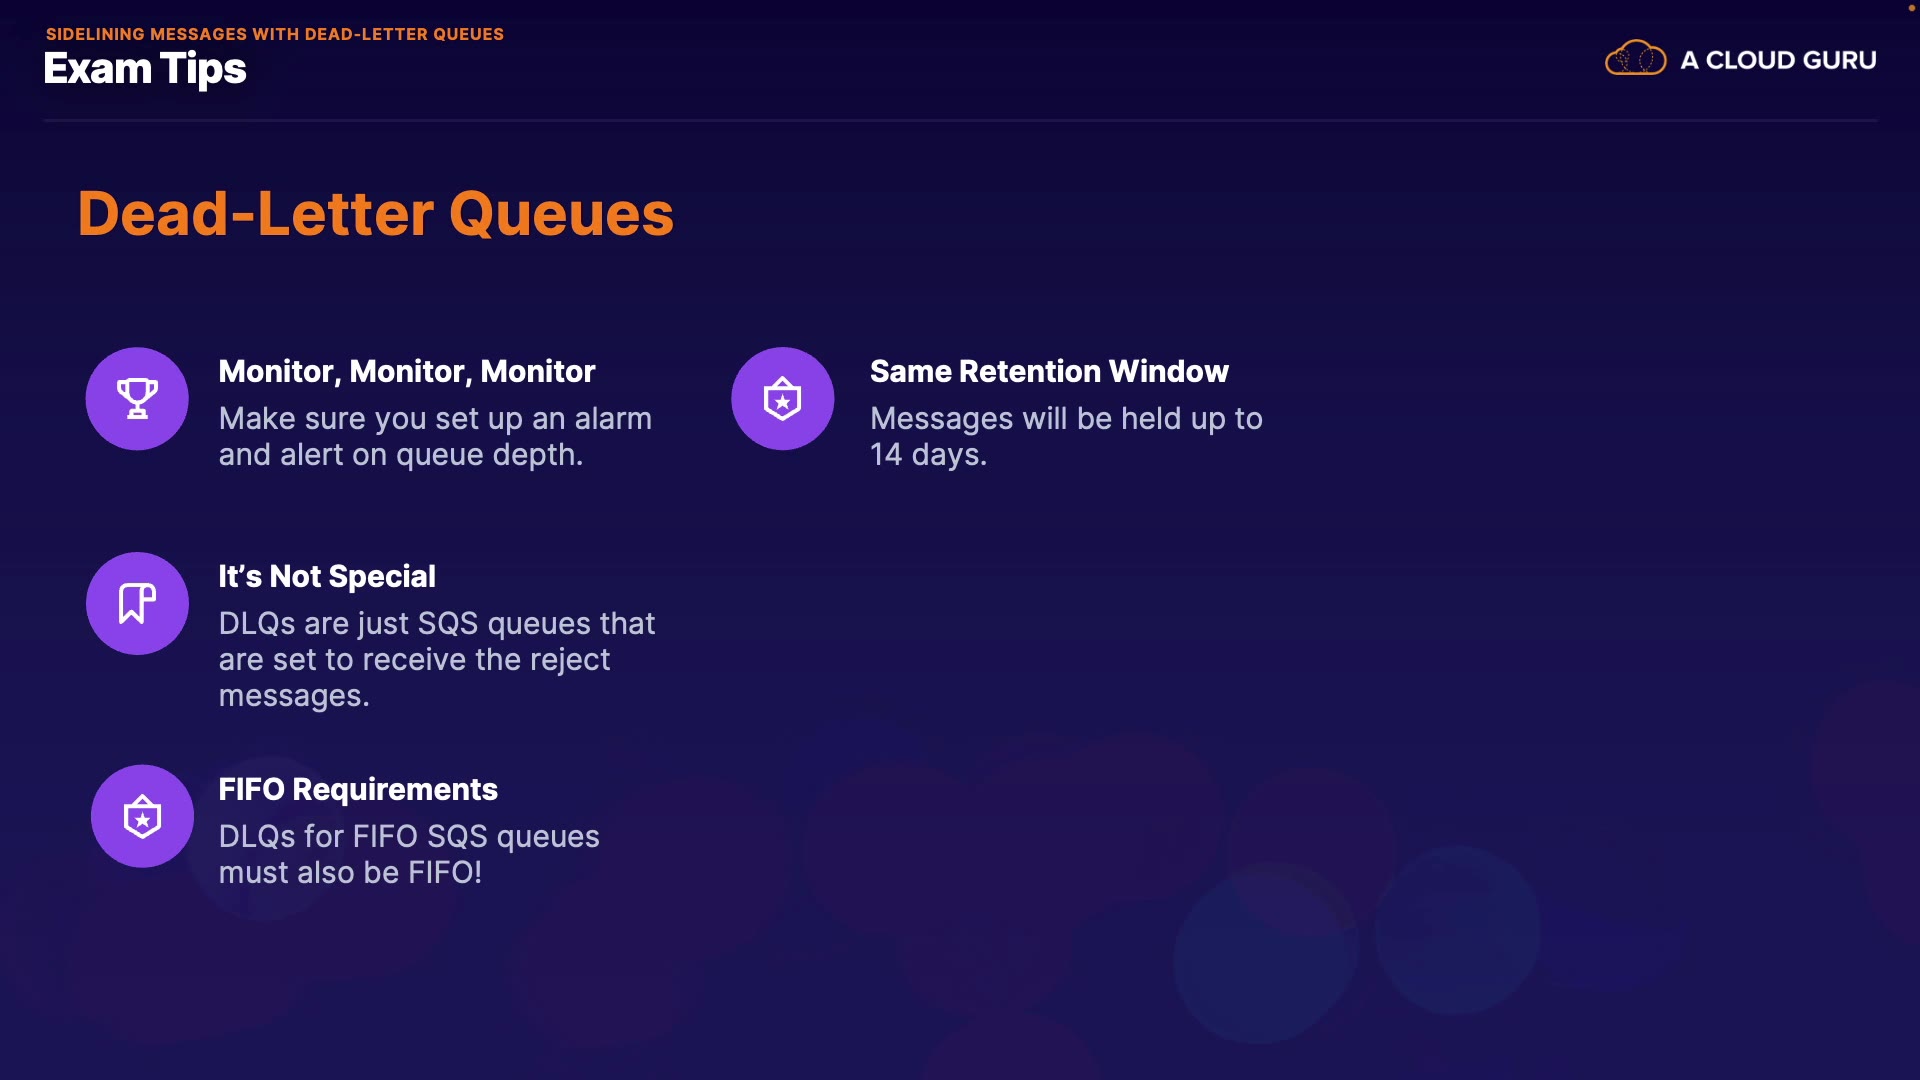
Task: Click the horizontal divider line under header
Action: click(960, 121)
